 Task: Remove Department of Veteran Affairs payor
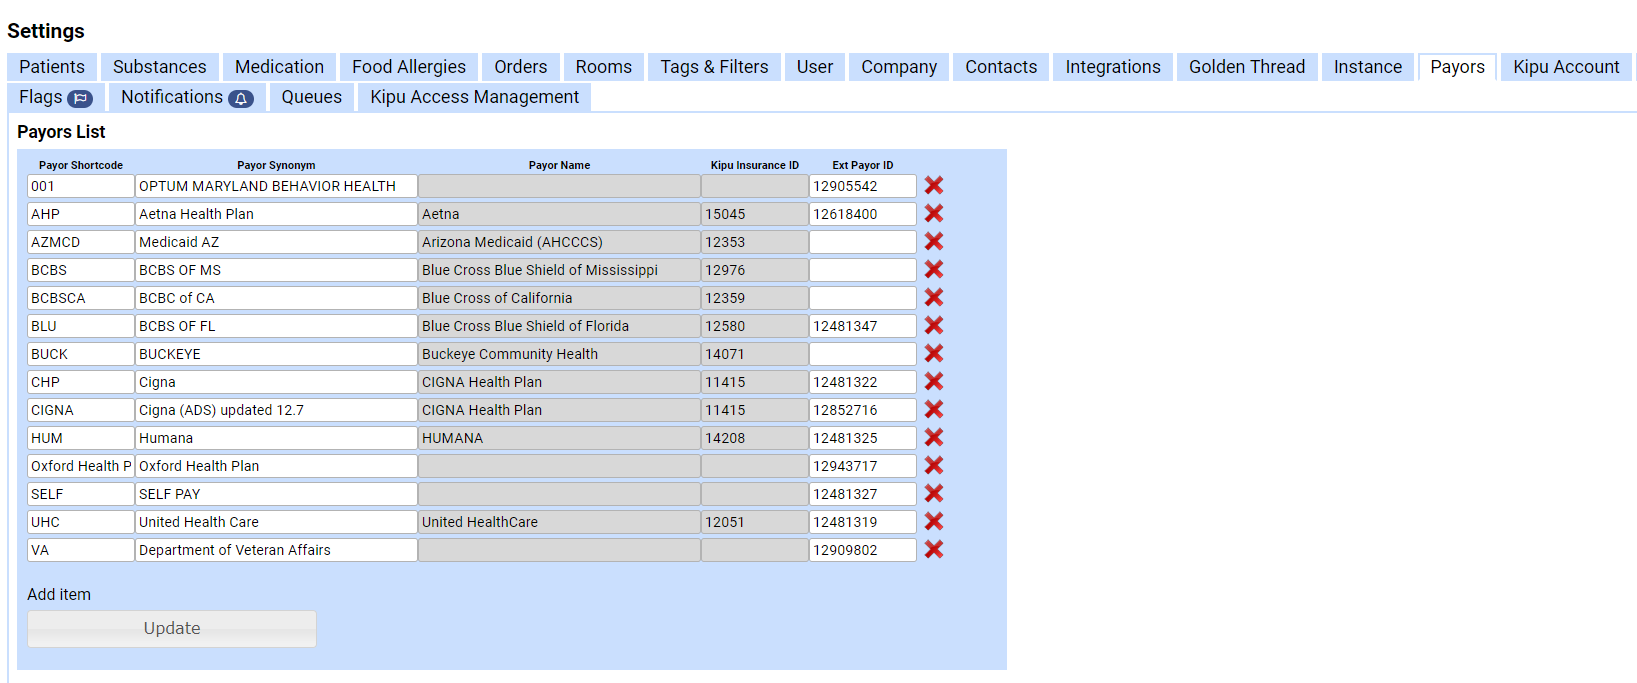[933, 550]
